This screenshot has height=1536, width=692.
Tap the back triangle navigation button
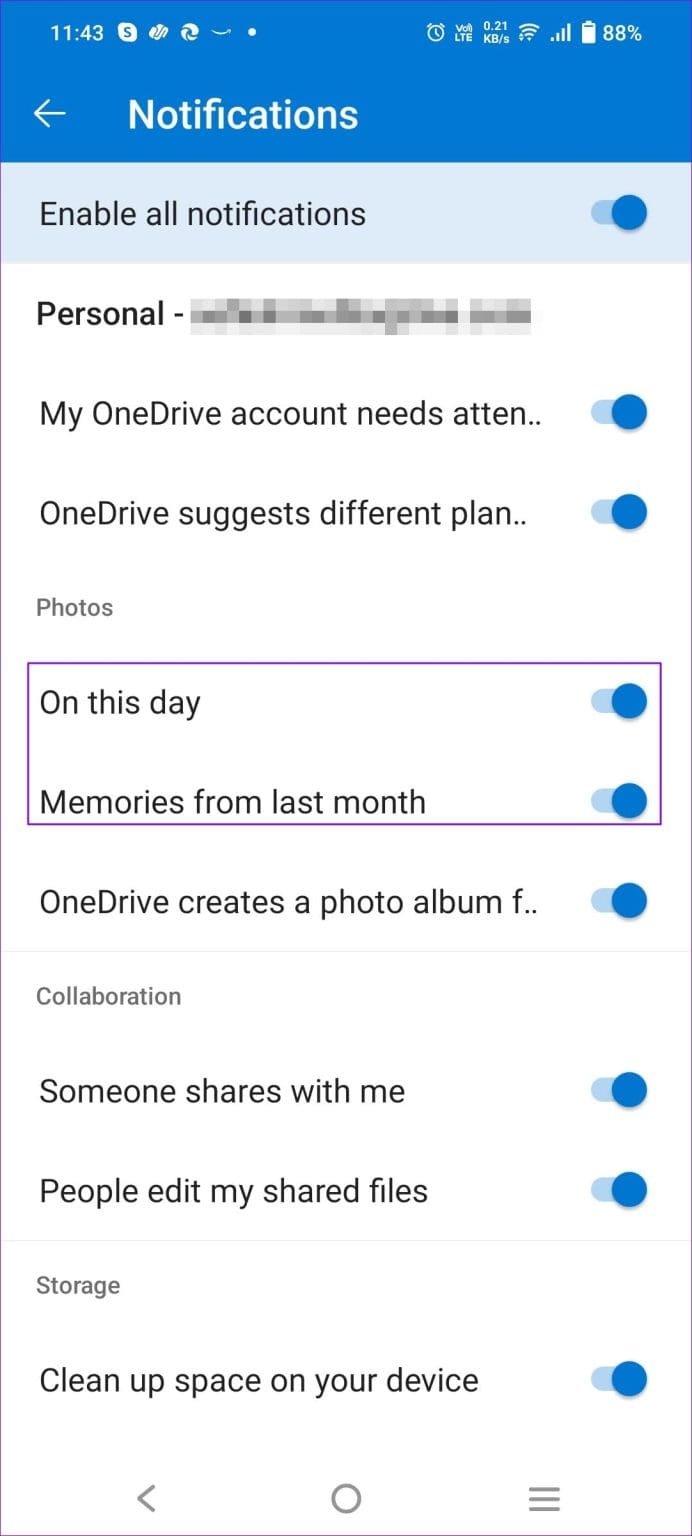pyautogui.click(x=146, y=1498)
